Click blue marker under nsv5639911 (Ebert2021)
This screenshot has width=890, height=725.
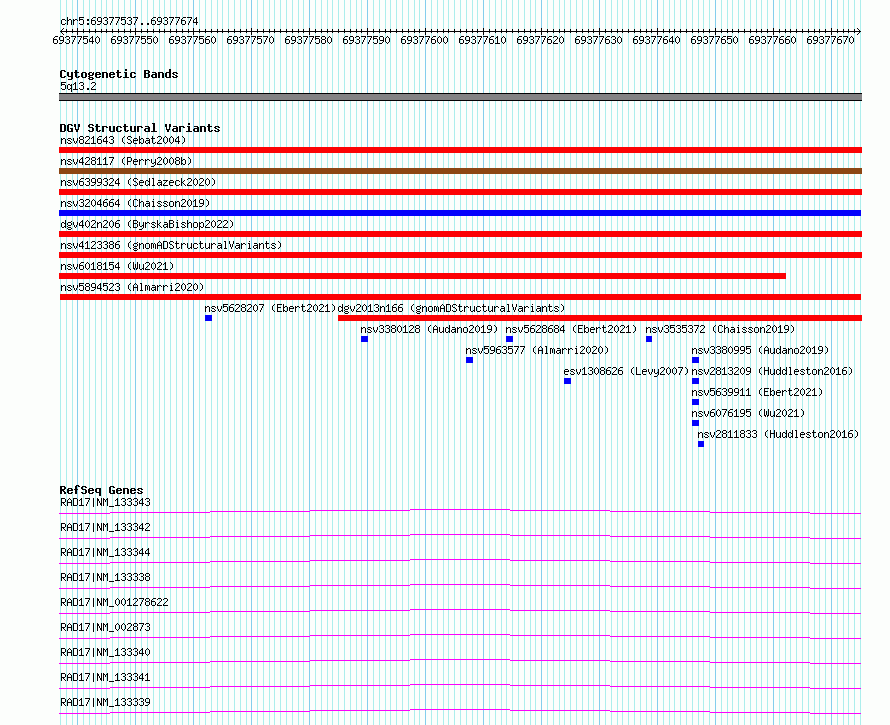[x=695, y=402]
